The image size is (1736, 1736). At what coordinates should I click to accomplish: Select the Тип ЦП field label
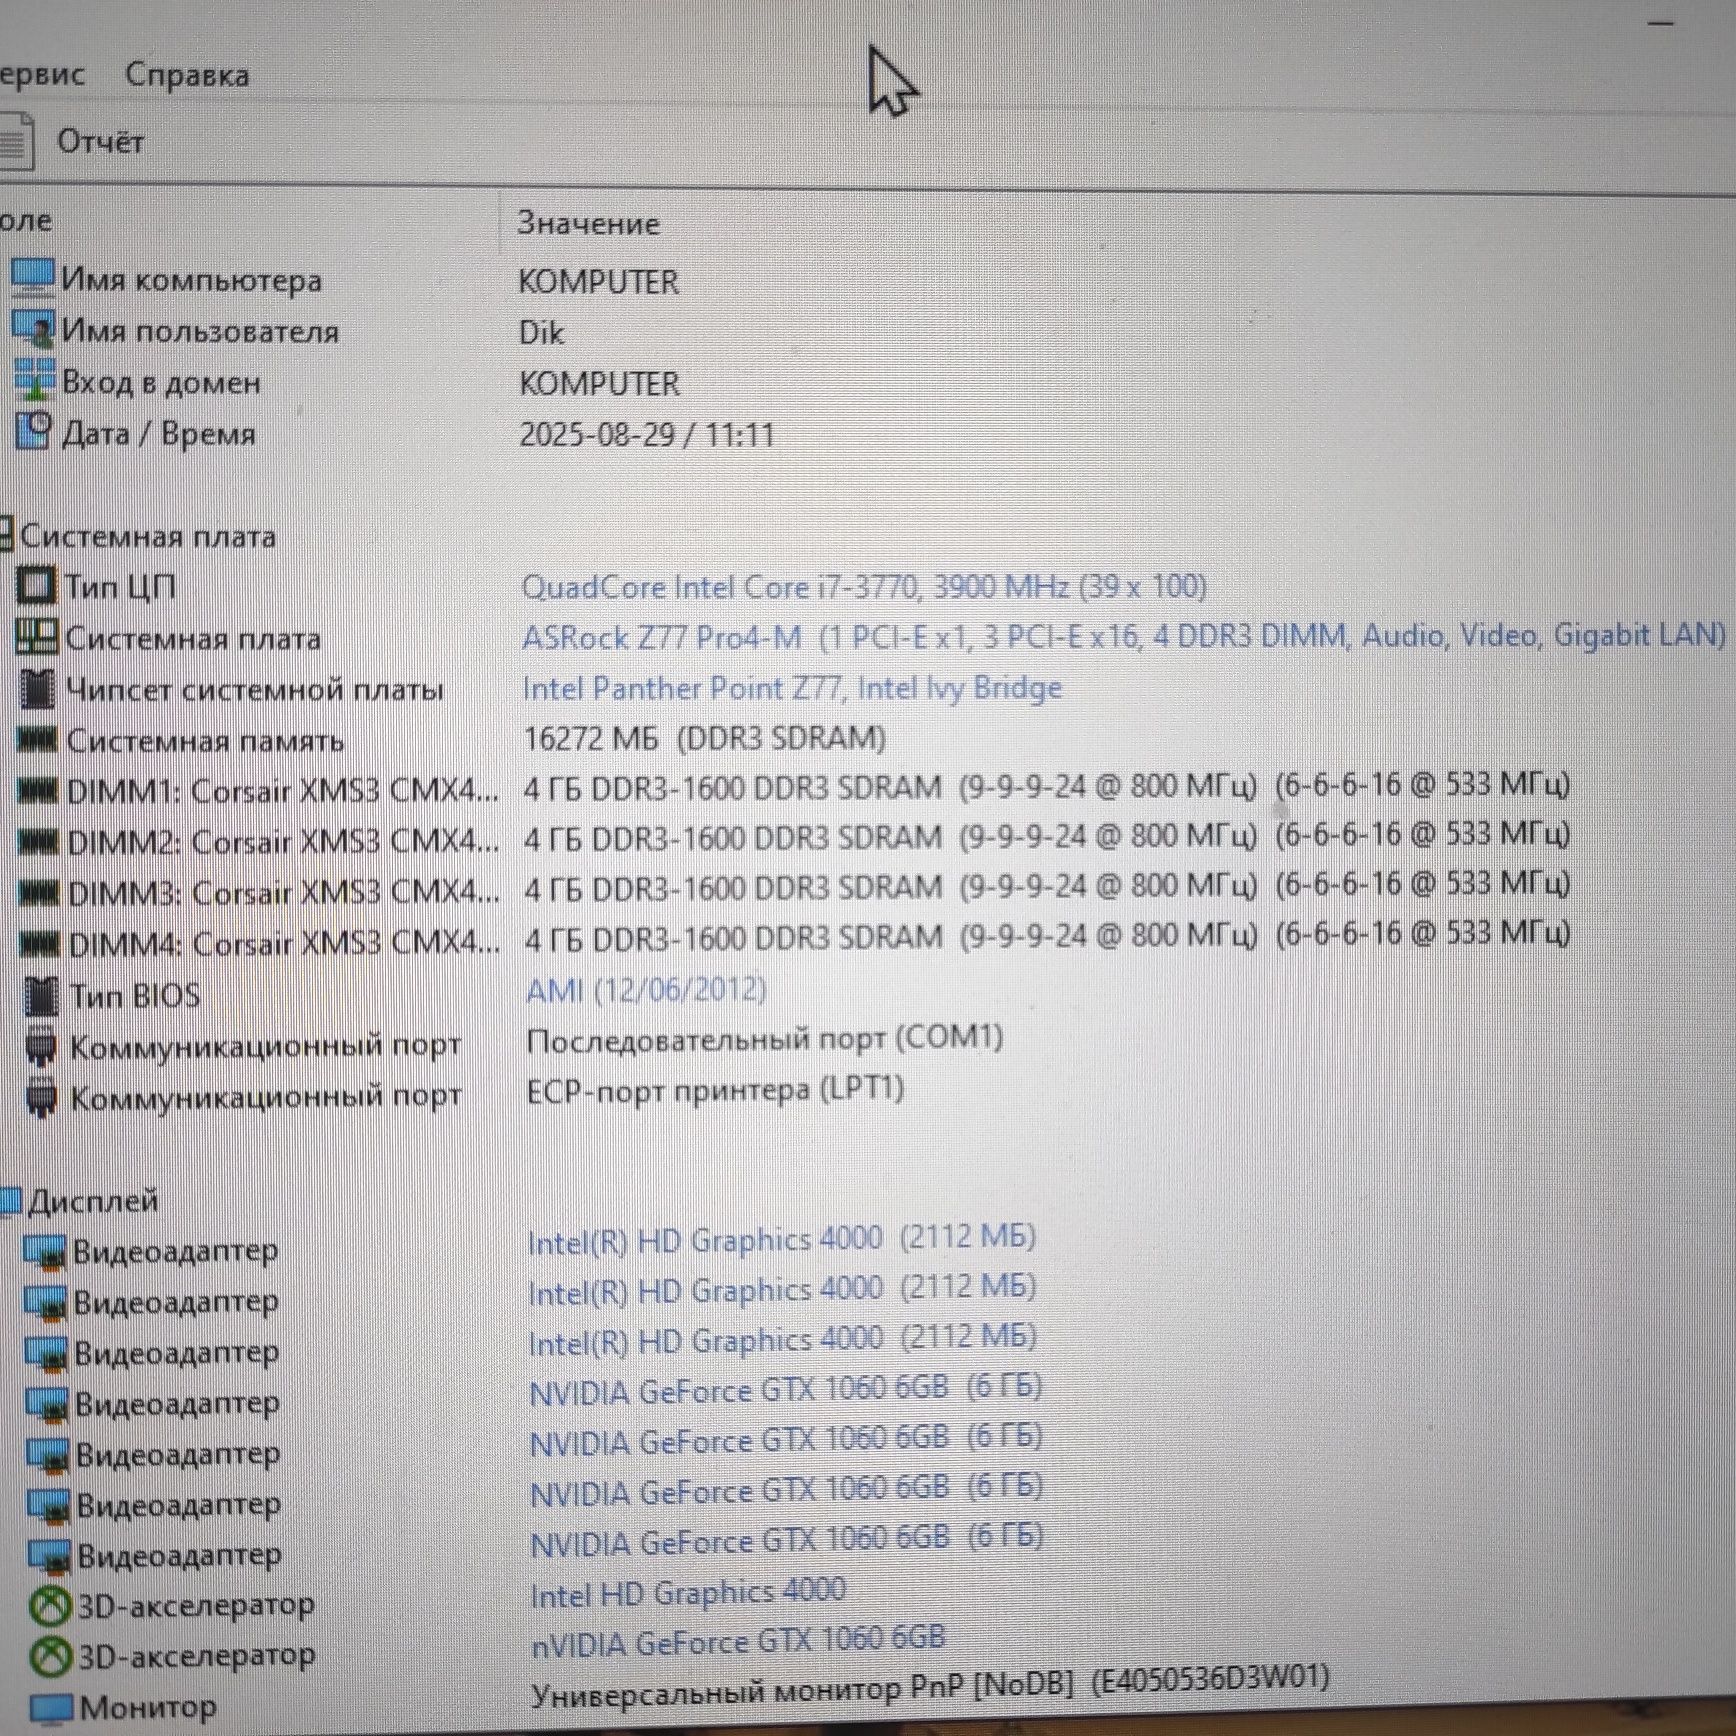coord(121,586)
